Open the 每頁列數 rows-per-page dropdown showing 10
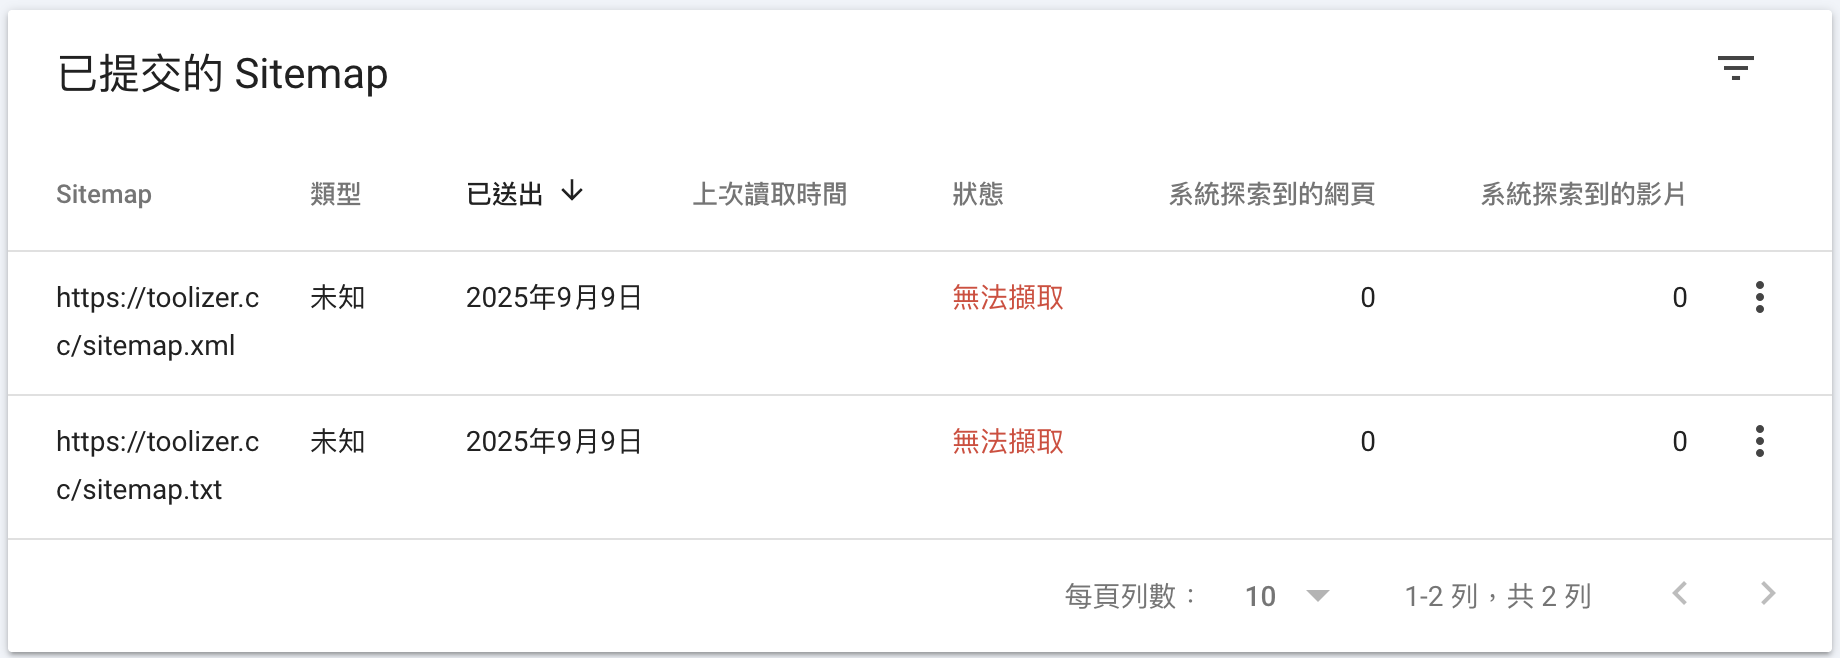Viewport: 1840px width, 658px height. (1261, 595)
